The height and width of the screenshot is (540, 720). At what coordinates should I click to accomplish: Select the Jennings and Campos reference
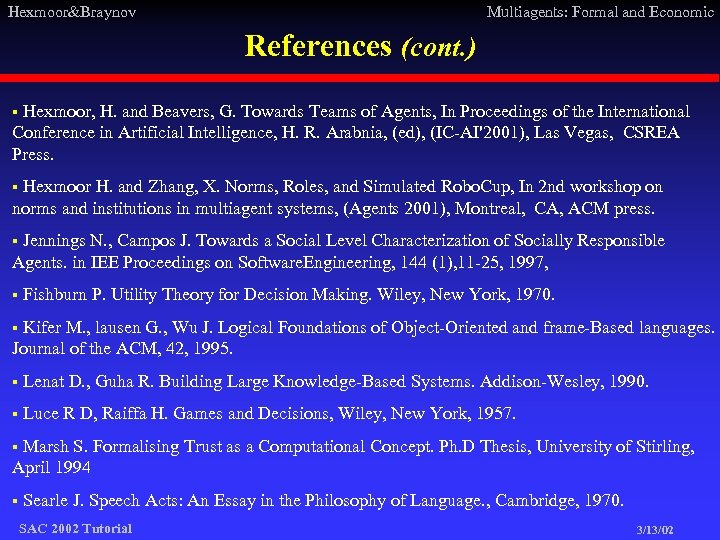click(x=338, y=251)
